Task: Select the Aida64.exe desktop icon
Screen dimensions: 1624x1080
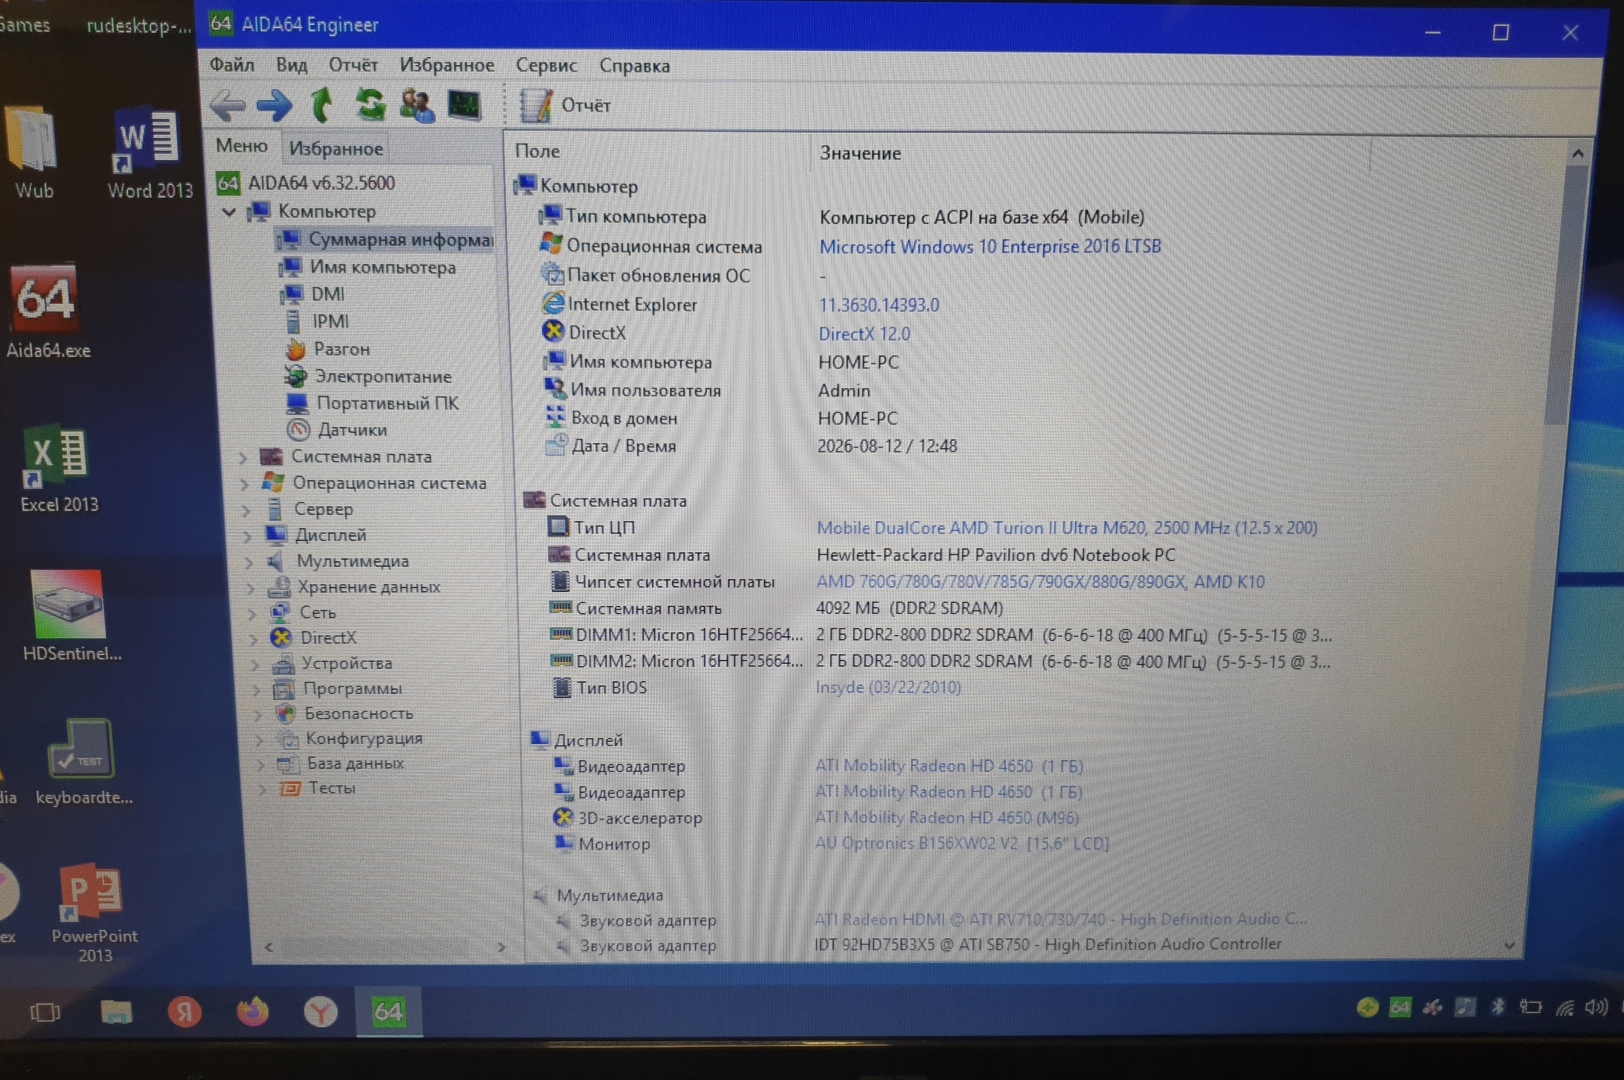Action: (47, 311)
